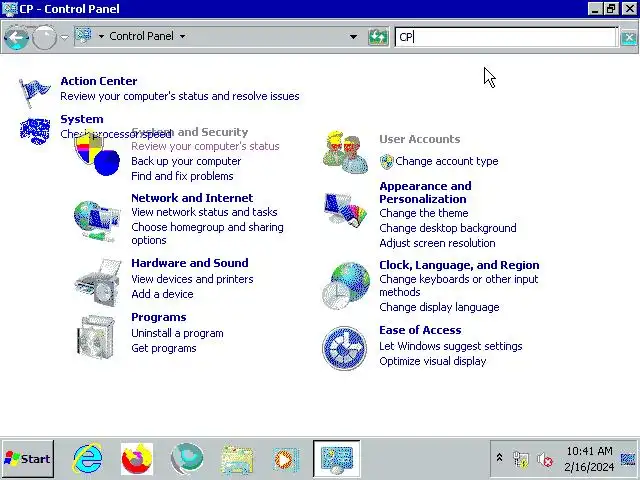Expand the arrow before Control Panel breadcrumb
This screenshot has height=480, width=640.
pos(101,36)
